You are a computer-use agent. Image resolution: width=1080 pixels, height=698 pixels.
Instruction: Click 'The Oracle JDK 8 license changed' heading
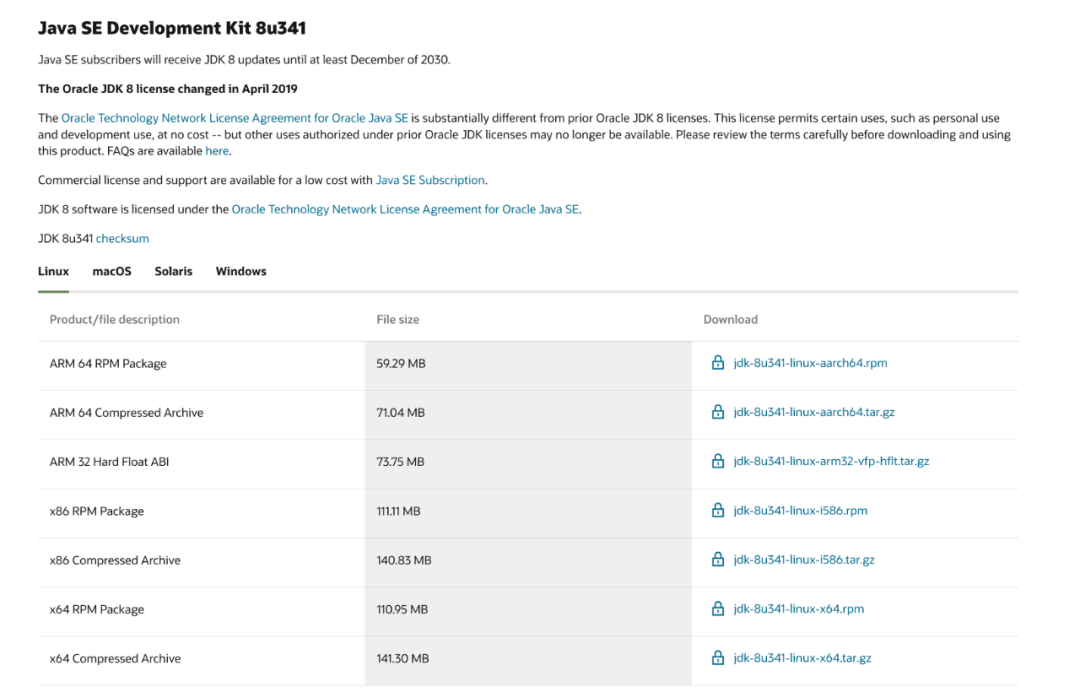point(168,89)
